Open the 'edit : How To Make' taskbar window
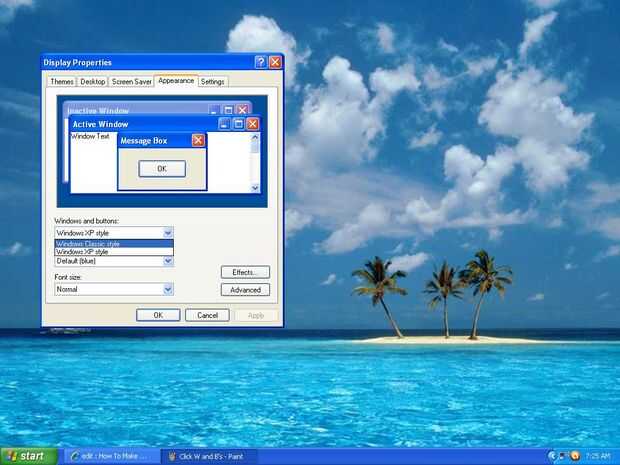620x465 pixels. tap(112, 456)
